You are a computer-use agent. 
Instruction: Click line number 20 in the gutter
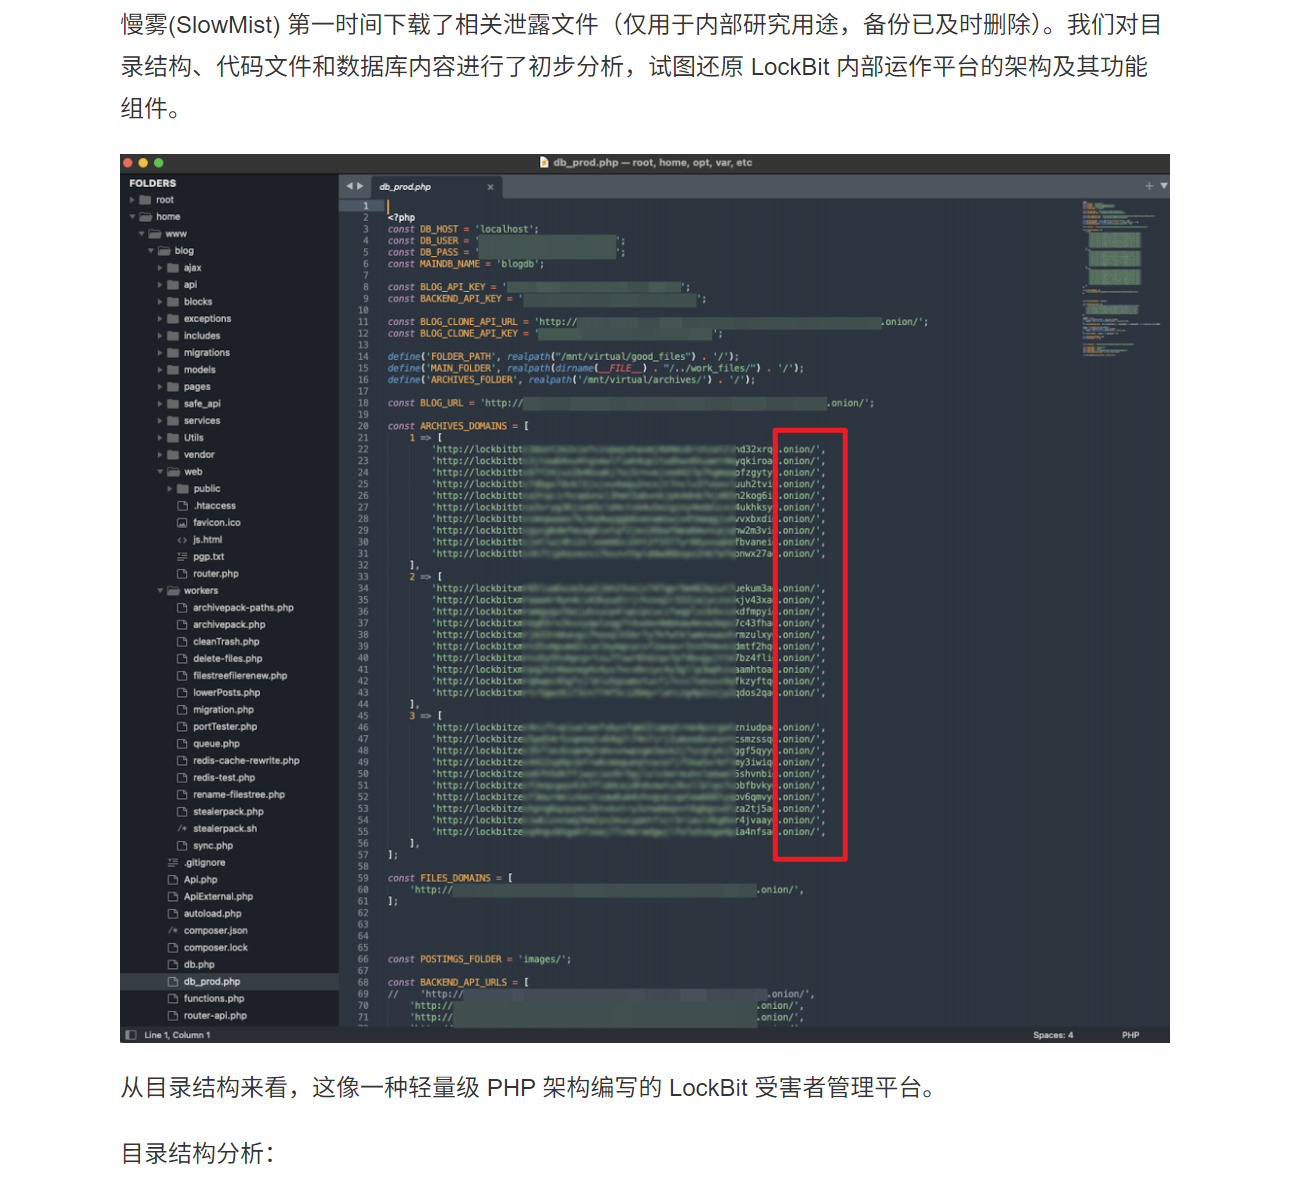(x=363, y=426)
